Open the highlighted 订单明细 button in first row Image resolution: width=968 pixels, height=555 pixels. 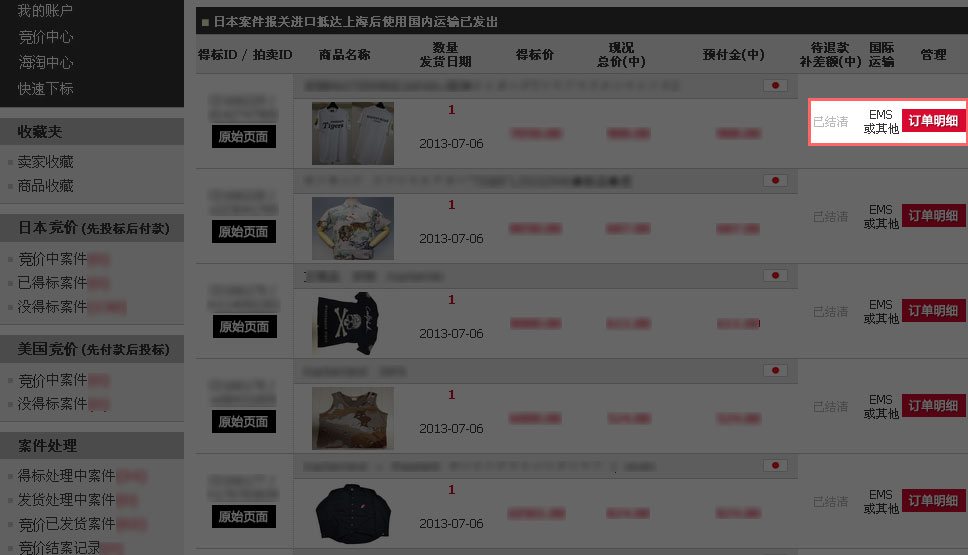[933, 121]
